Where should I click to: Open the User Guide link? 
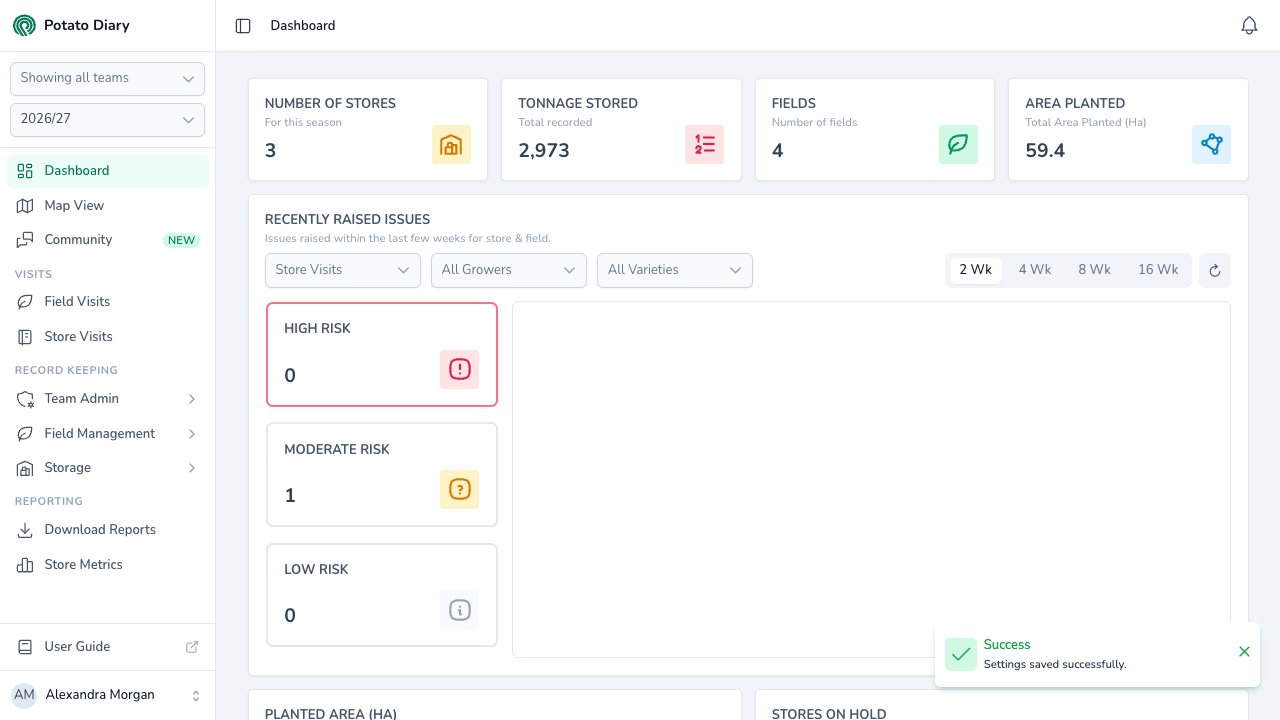tap(108, 647)
